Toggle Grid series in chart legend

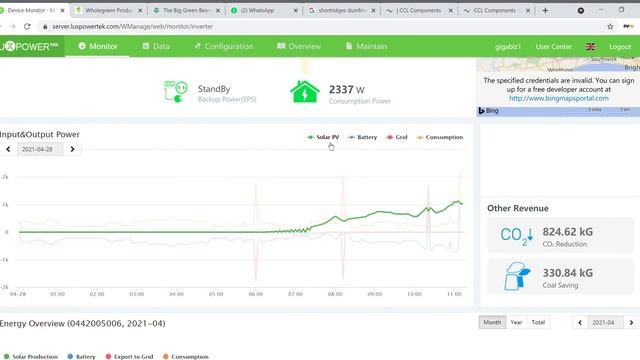click(397, 137)
